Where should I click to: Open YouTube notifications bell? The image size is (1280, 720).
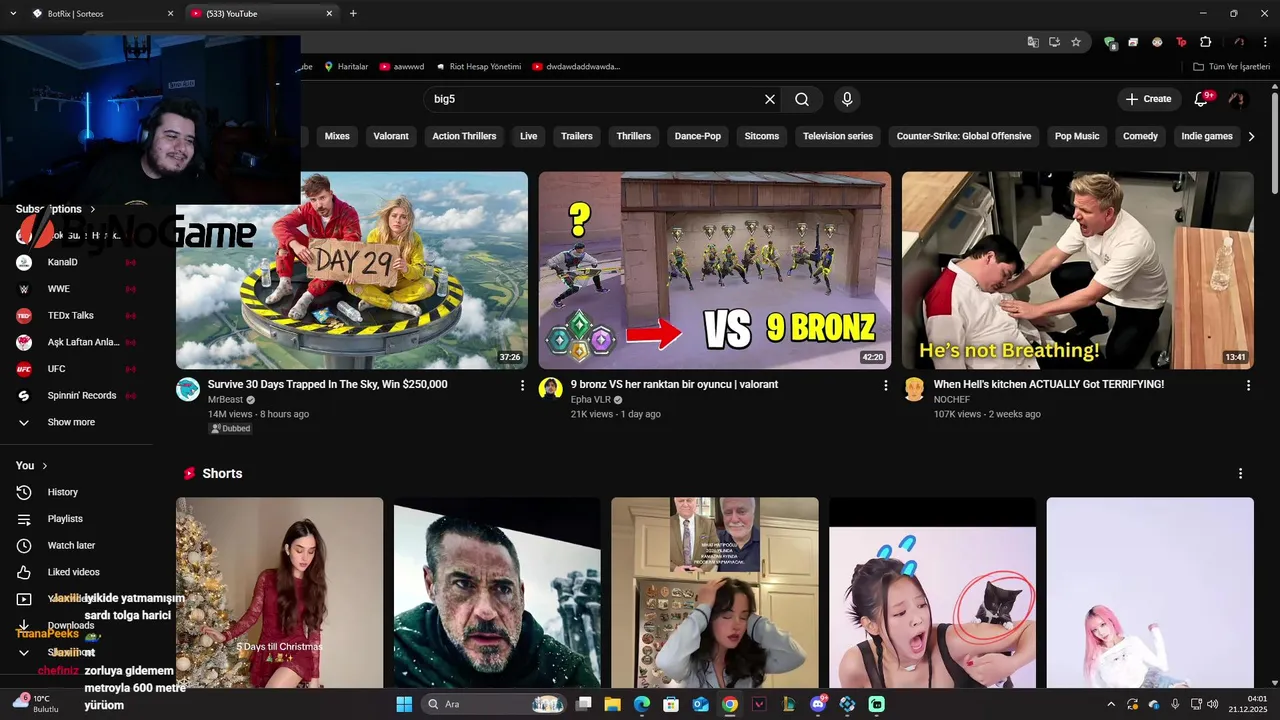point(1203,99)
